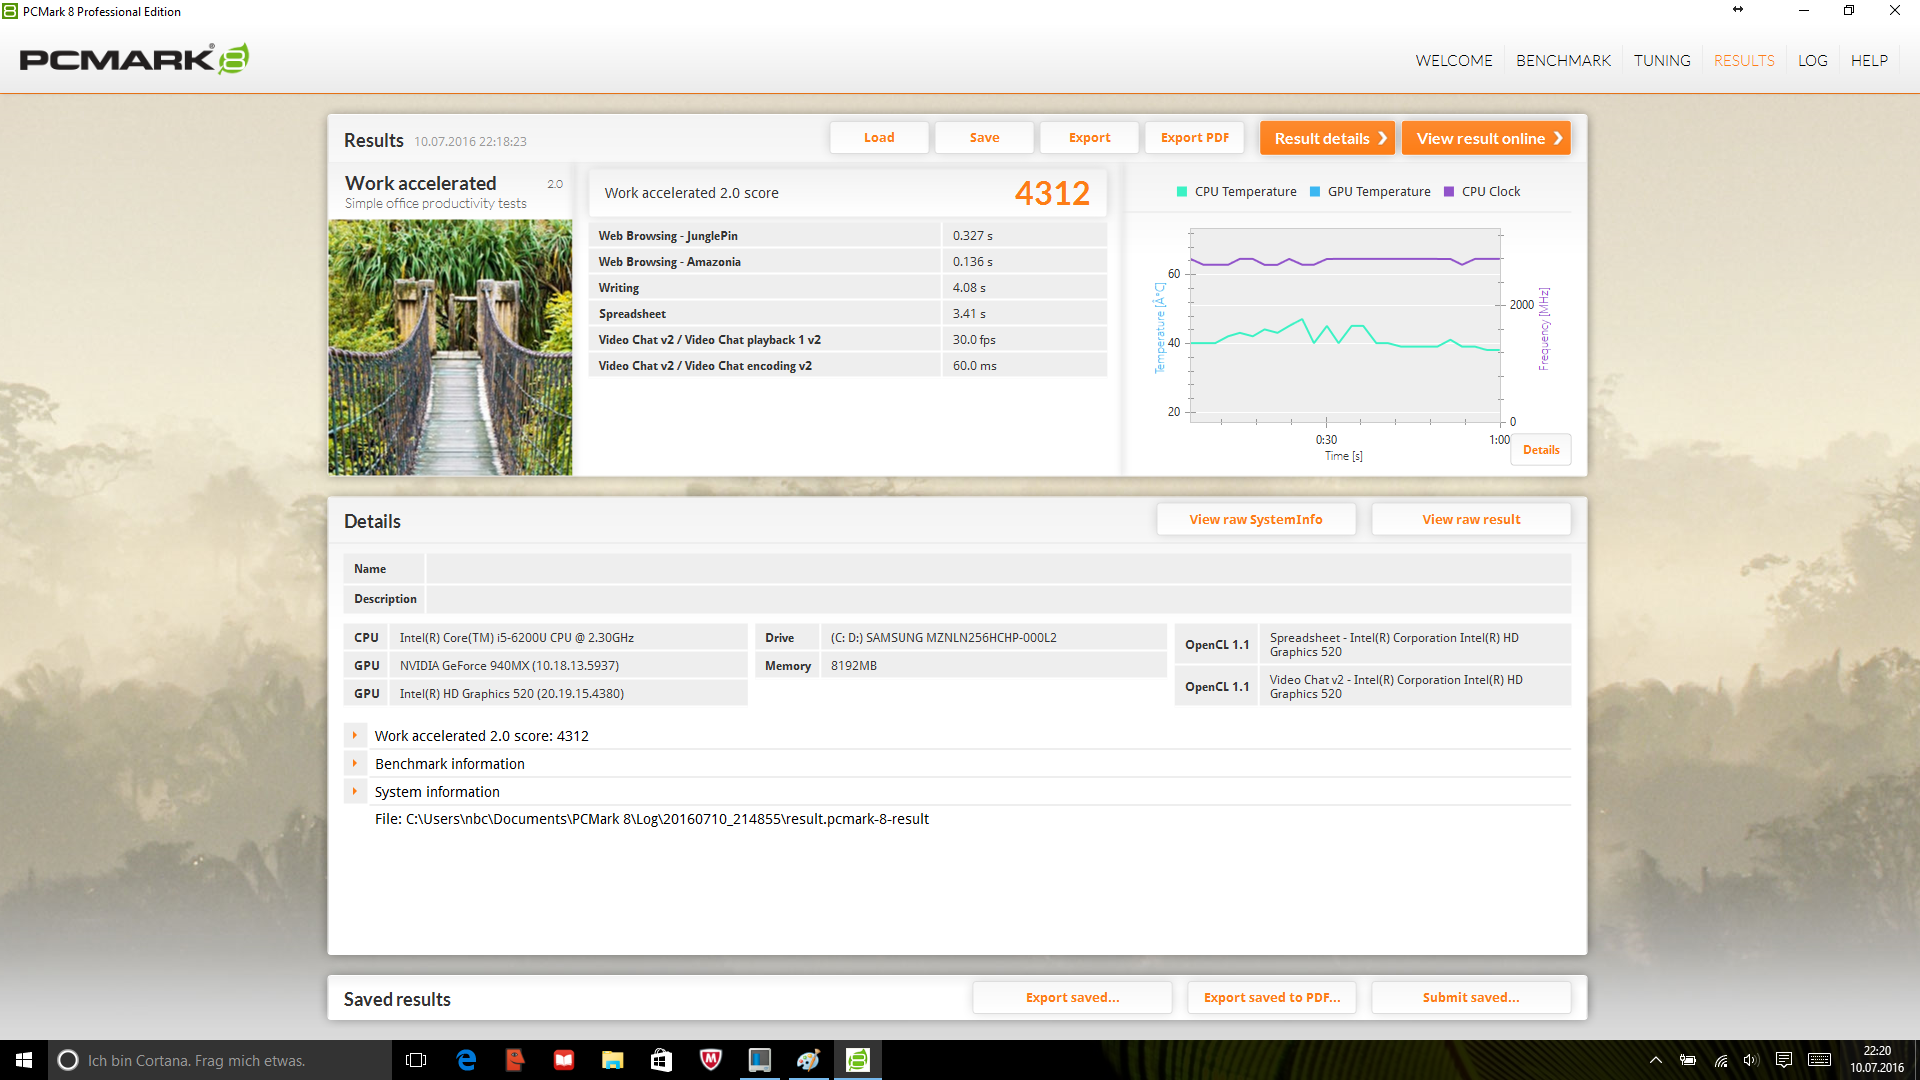Viewport: 1920px width, 1080px height.
Task: Open File Explorer from the taskbar
Action: click(612, 1060)
